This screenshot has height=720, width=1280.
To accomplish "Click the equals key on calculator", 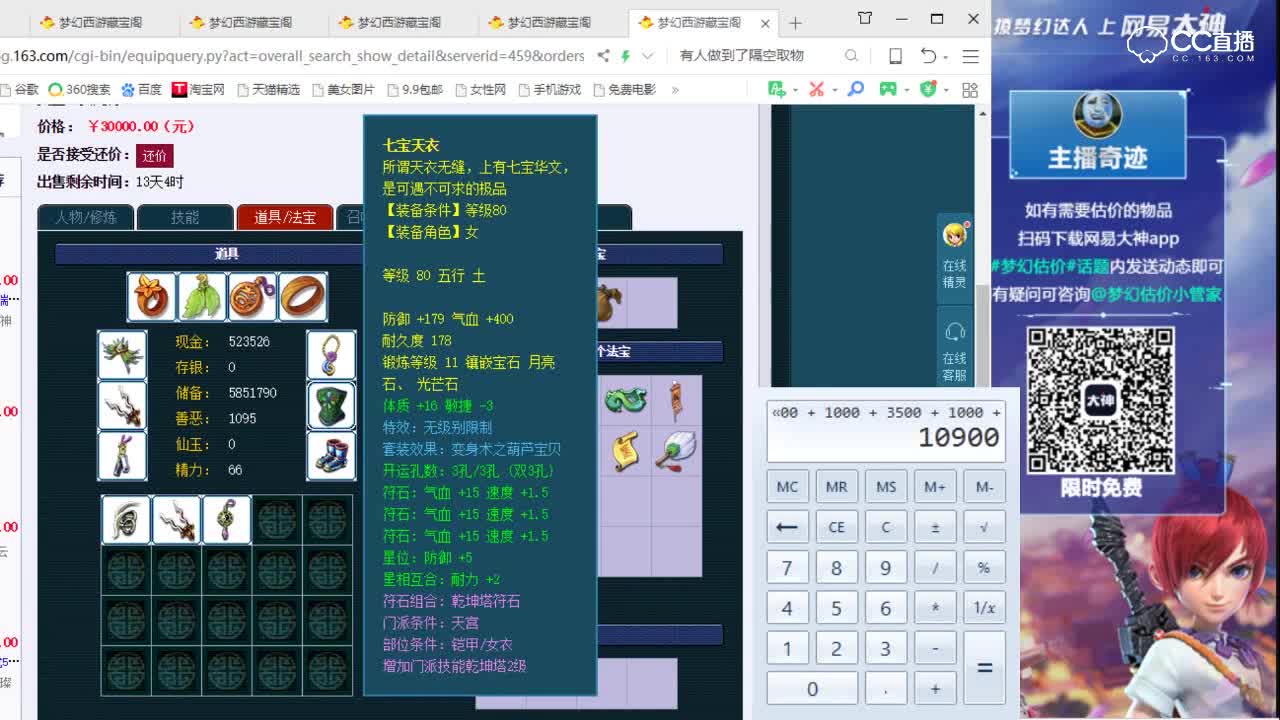I will click(x=984, y=668).
